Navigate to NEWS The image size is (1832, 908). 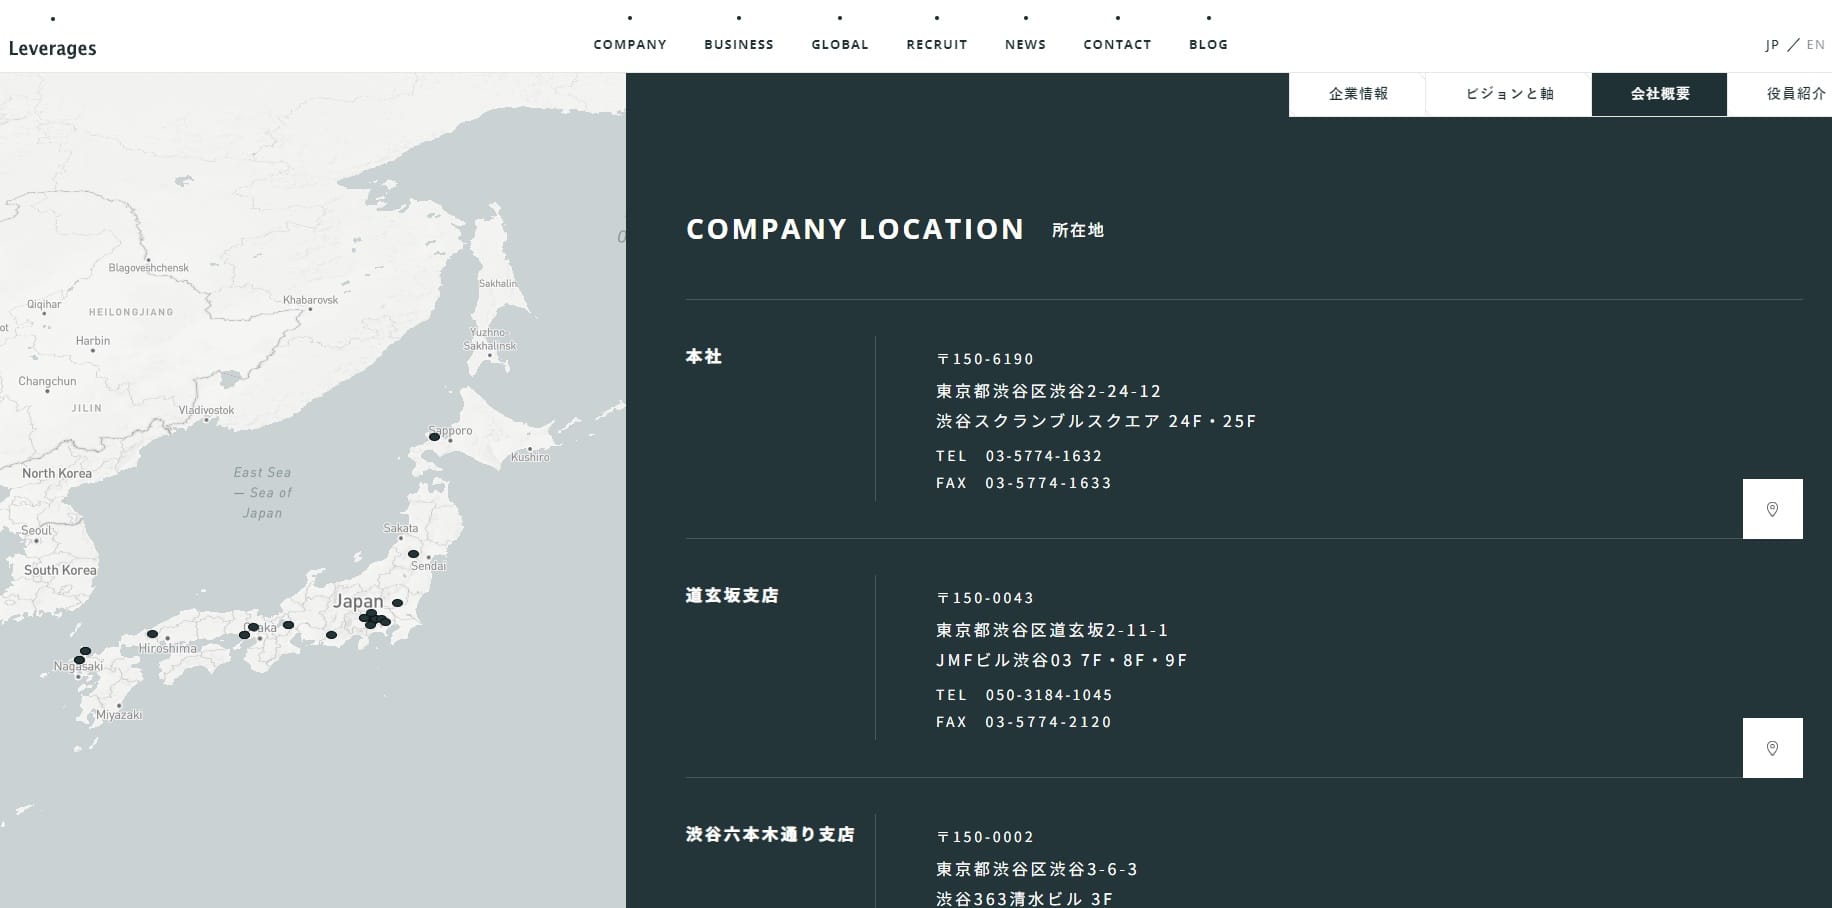click(x=1025, y=44)
